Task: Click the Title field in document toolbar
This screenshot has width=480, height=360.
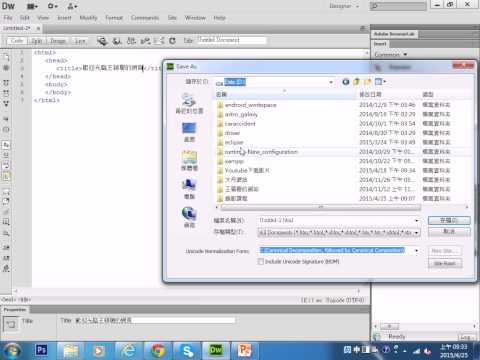Action: coord(232,40)
